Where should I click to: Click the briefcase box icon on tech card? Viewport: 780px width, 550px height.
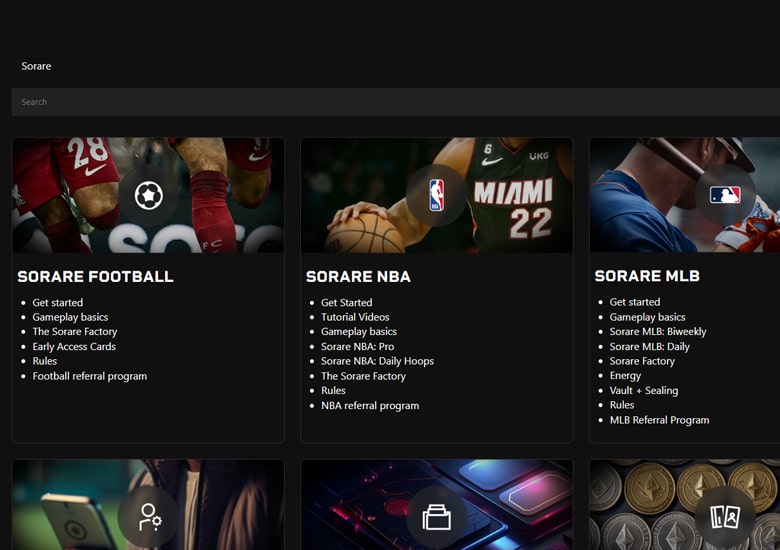(x=437, y=517)
